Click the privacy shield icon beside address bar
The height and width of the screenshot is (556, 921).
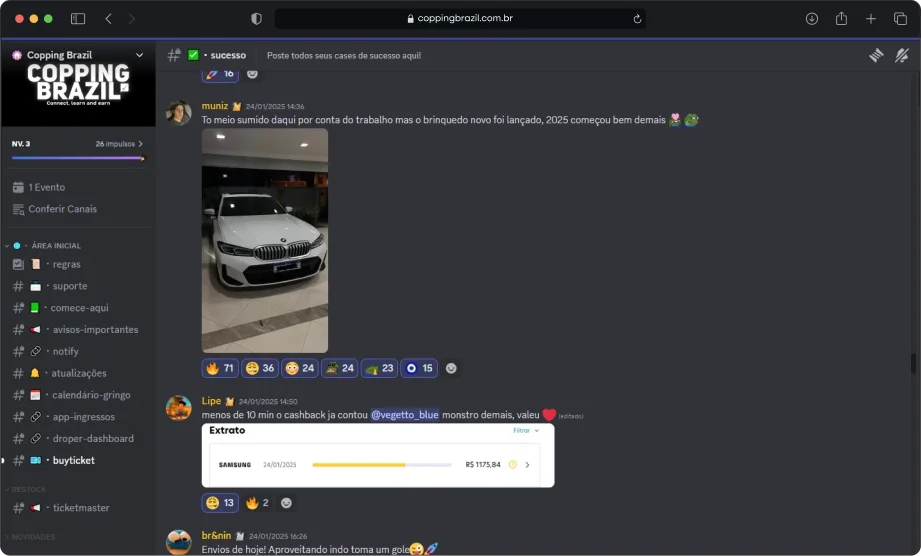click(x=257, y=19)
